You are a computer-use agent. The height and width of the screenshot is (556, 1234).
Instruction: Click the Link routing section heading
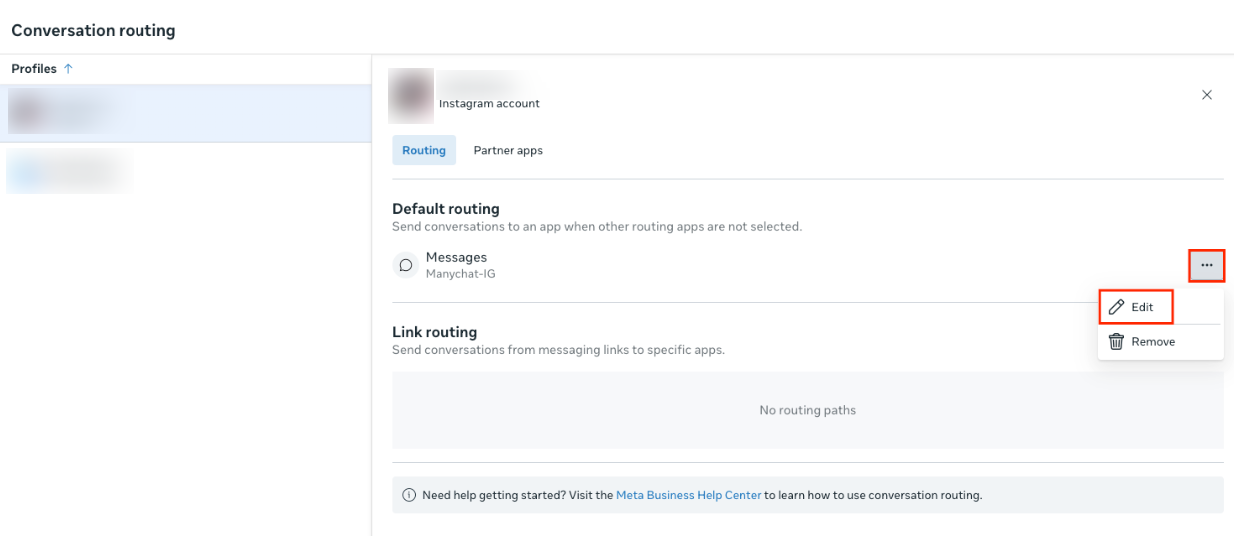coord(434,332)
